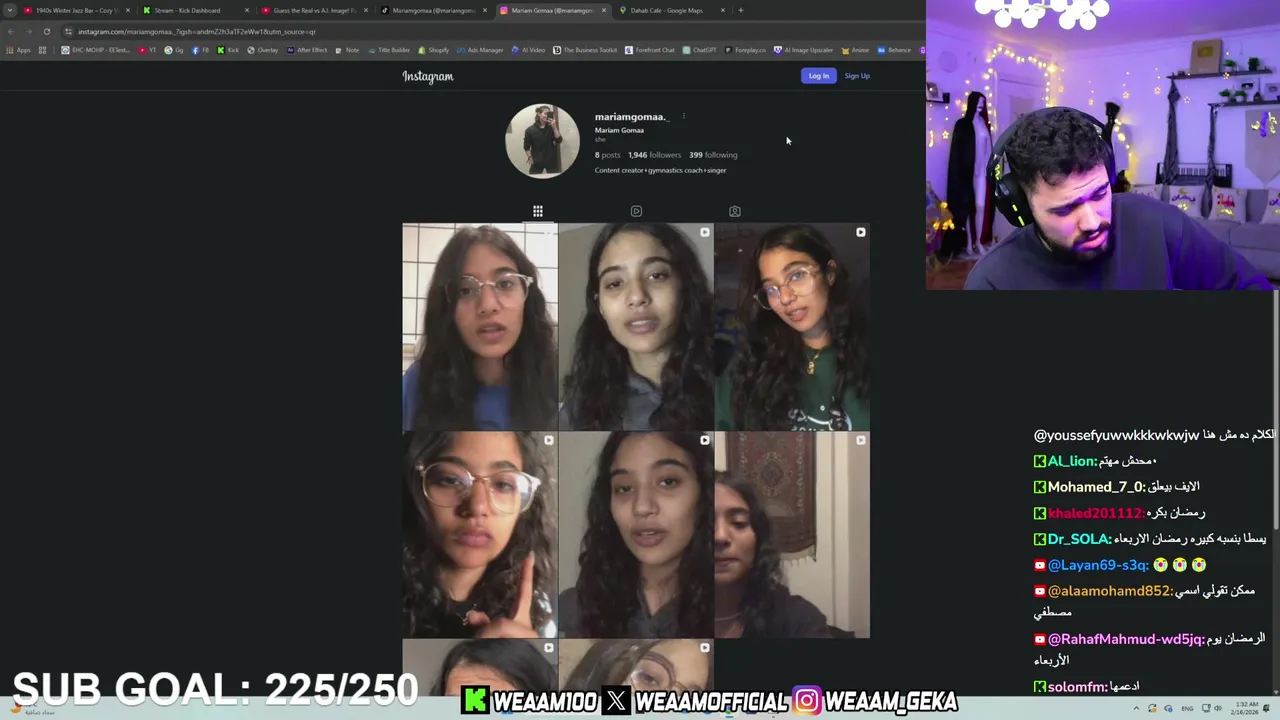Open reel with wall tapestry background
The width and height of the screenshot is (1280, 720).
point(792,535)
